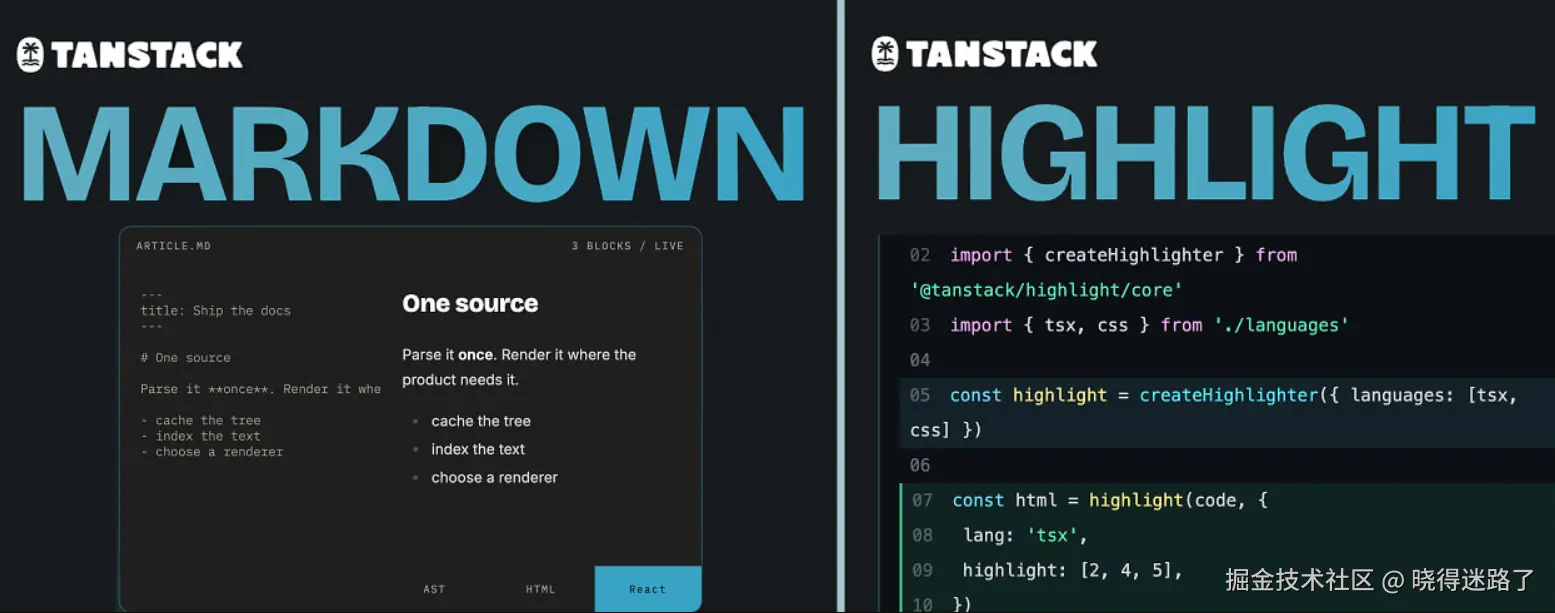Viewport: 1555px width, 613px height.
Task: Click the ARTICLE.MD file label
Action: pos(174,246)
